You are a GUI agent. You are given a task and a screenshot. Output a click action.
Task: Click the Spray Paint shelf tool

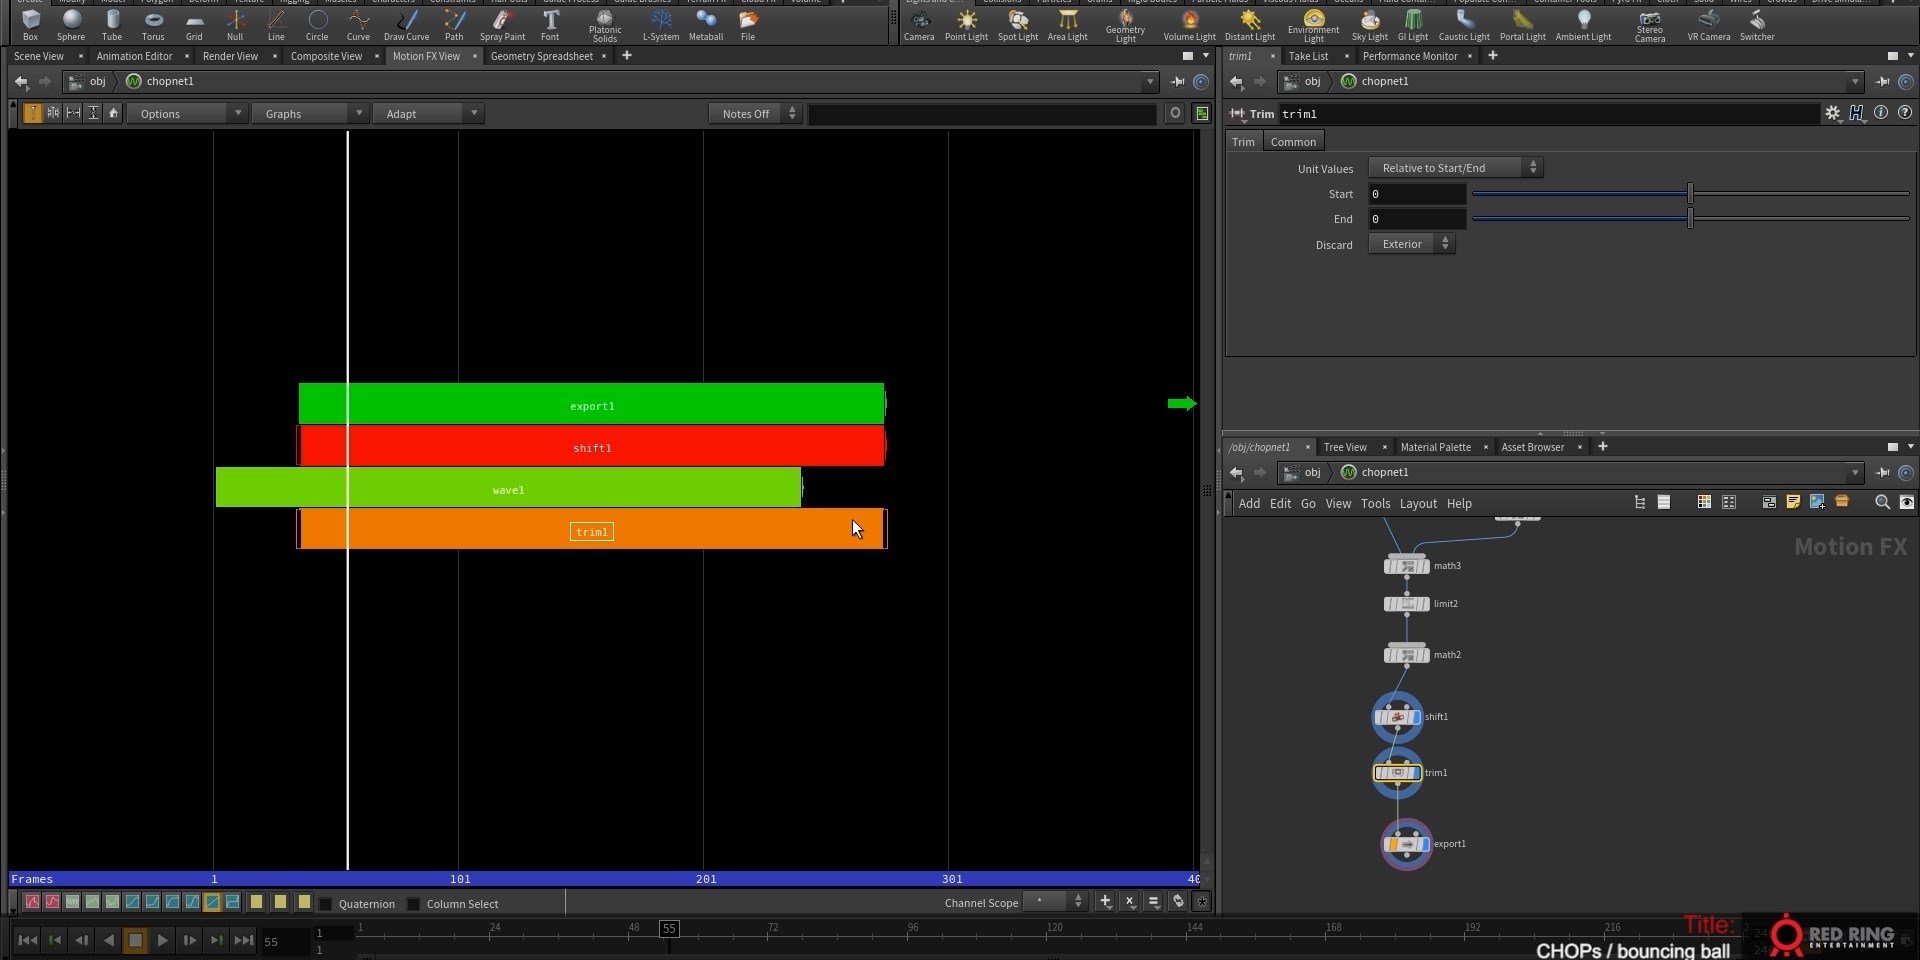502,24
